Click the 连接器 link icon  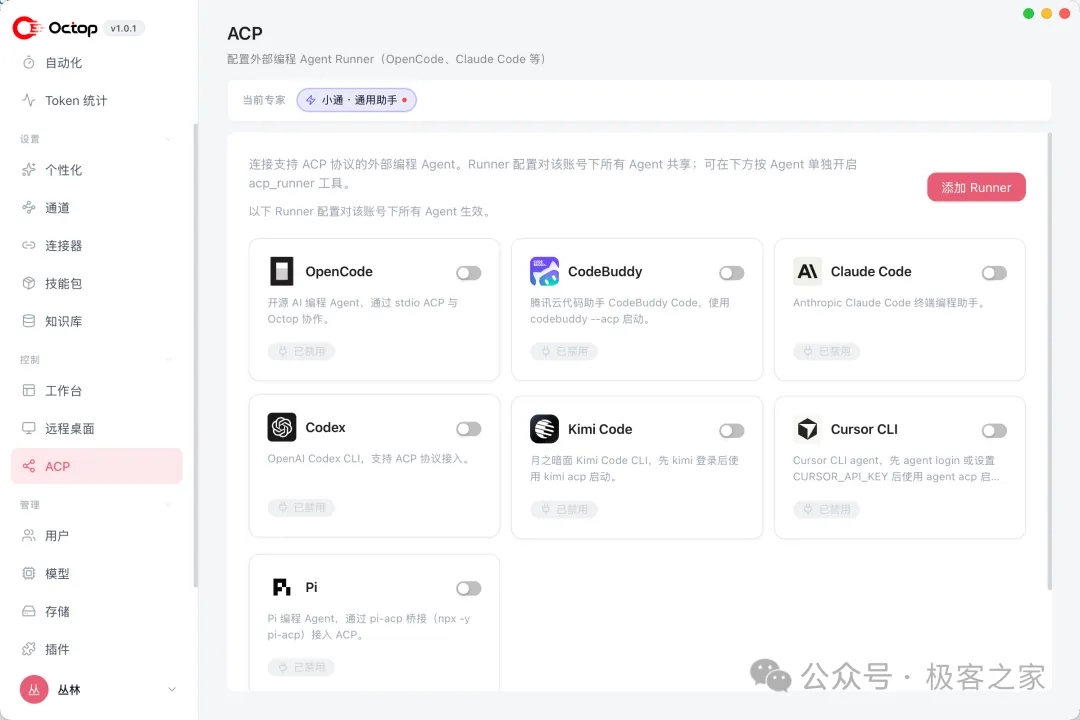pyautogui.click(x=29, y=245)
